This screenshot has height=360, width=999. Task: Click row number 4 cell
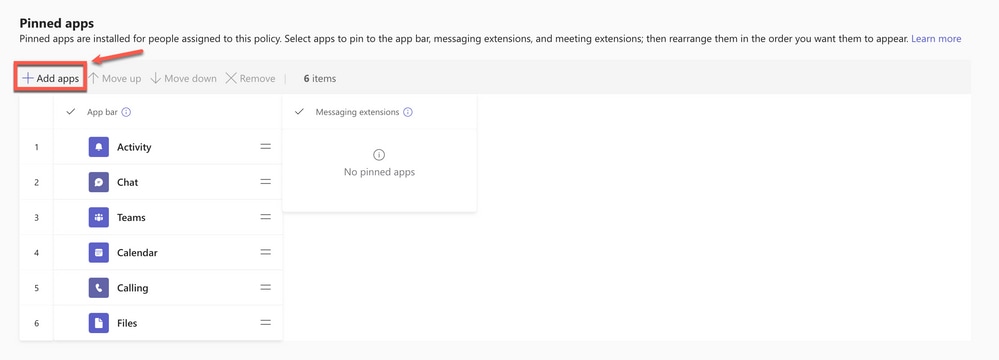36,252
